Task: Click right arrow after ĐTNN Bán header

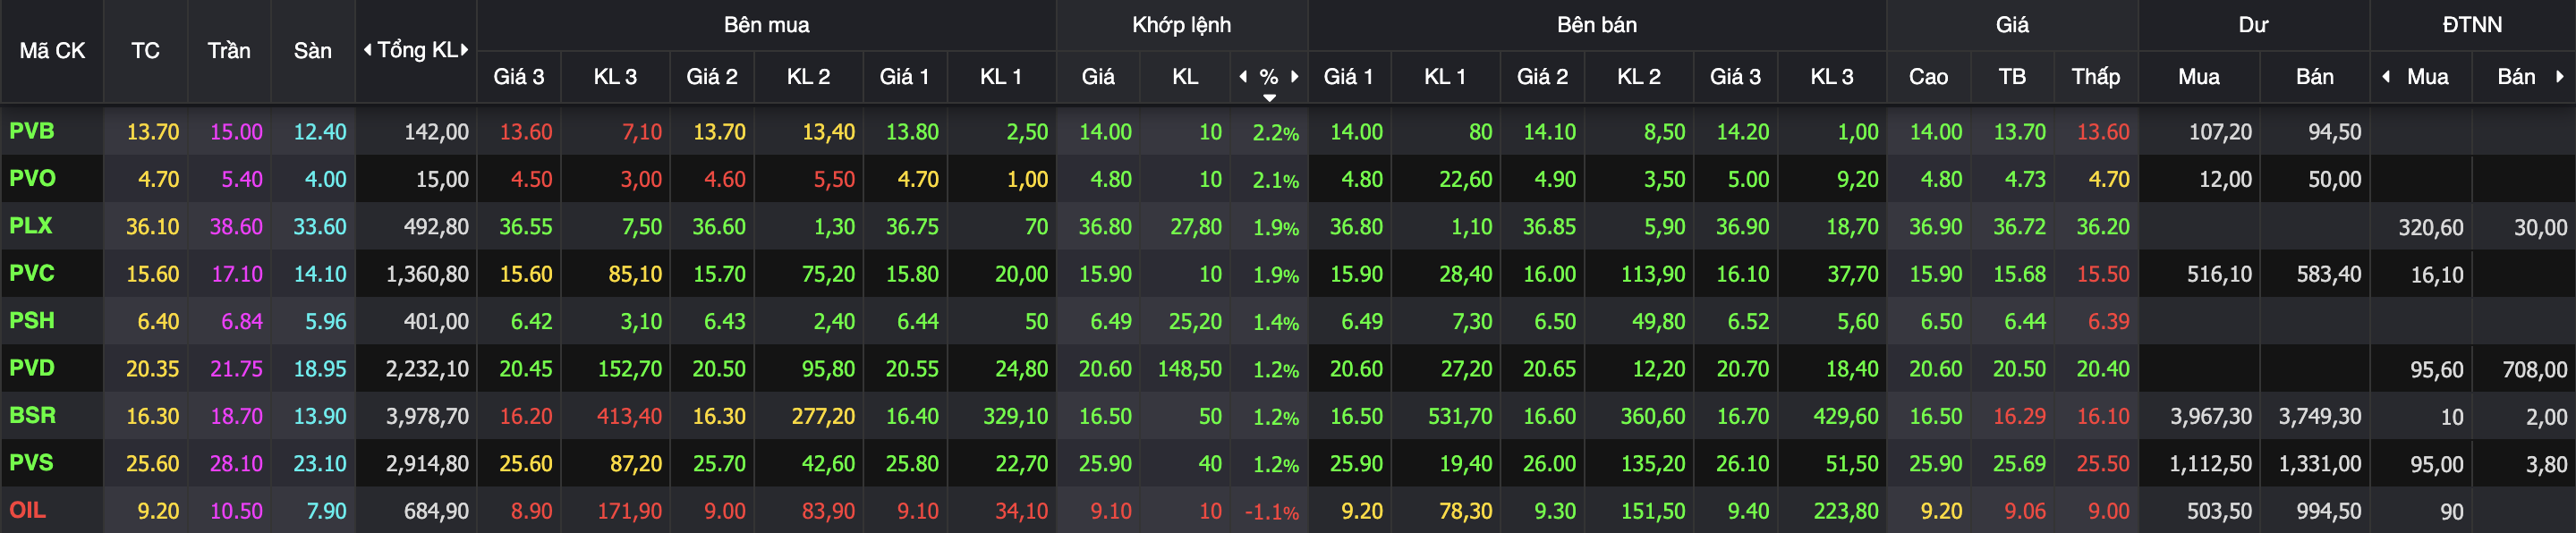Action: [2559, 76]
